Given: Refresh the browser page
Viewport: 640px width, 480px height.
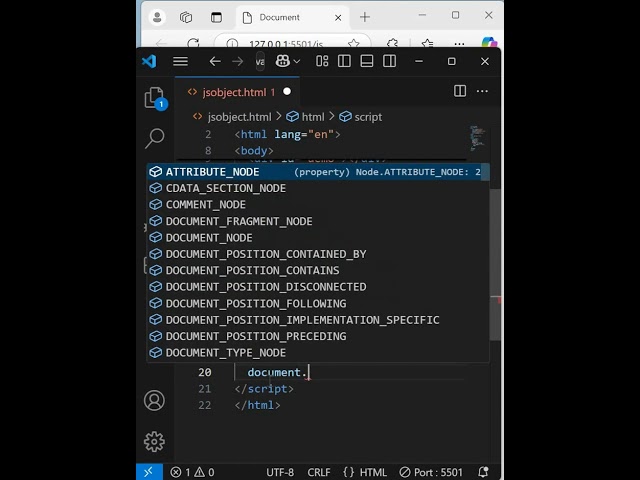Looking at the screenshot, I should (x=193, y=43).
